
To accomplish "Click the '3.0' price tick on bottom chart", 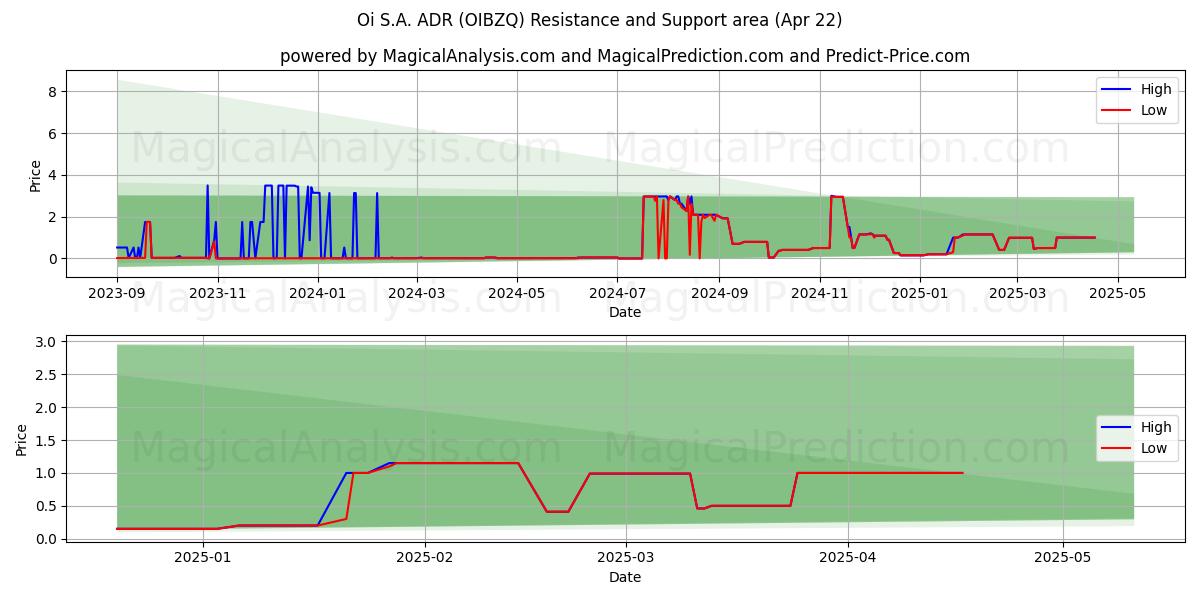I will (47, 342).
